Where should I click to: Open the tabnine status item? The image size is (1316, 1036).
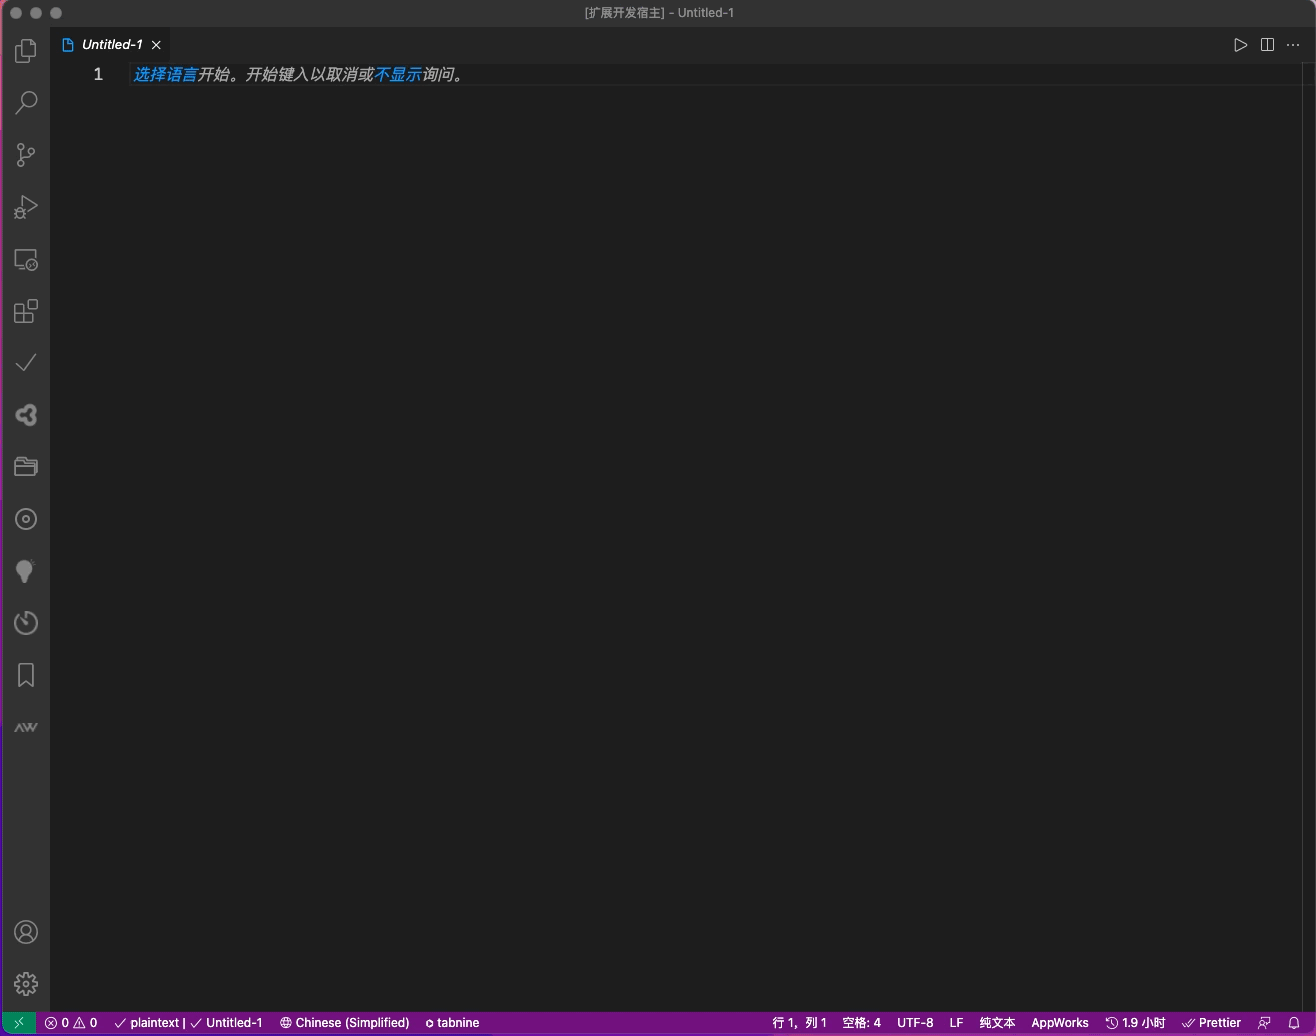click(452, 1023)
